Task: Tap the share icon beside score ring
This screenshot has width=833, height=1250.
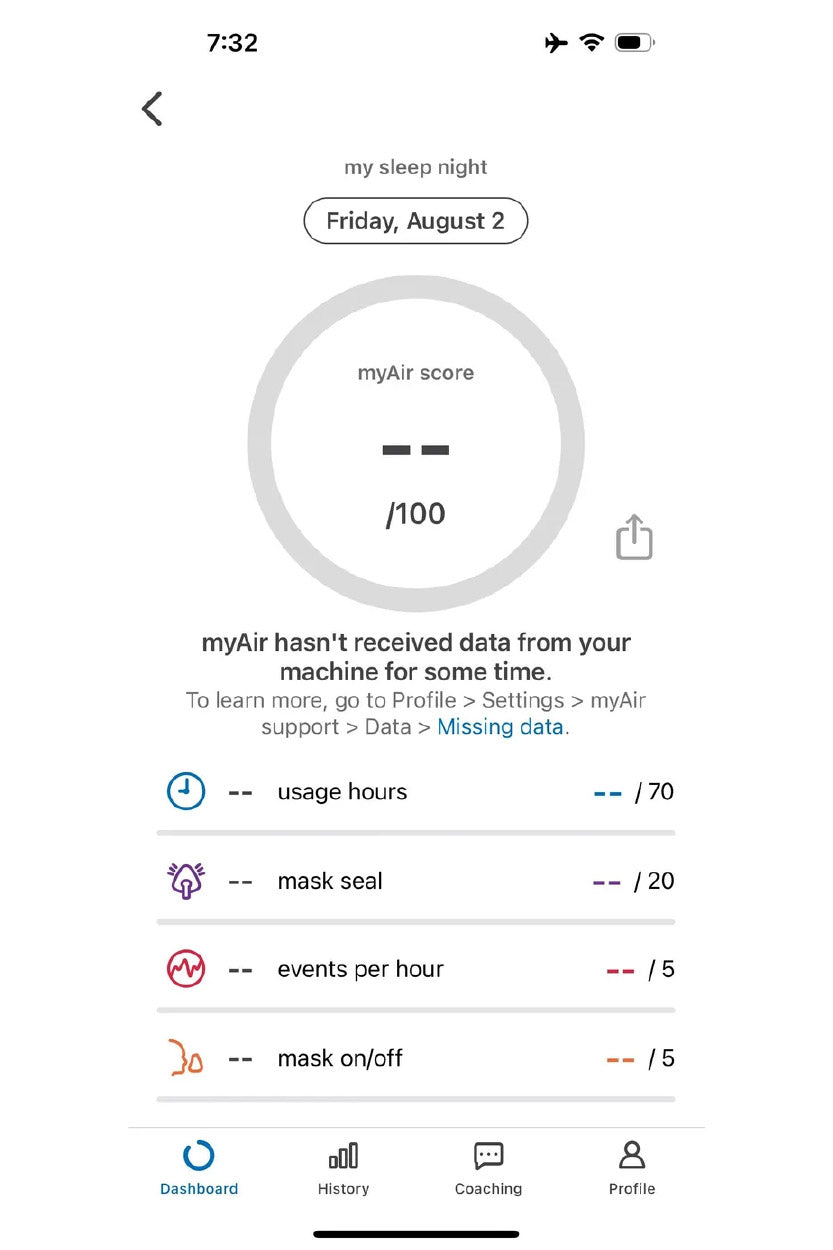Action: pyautogui.click(x=634, y=538)
